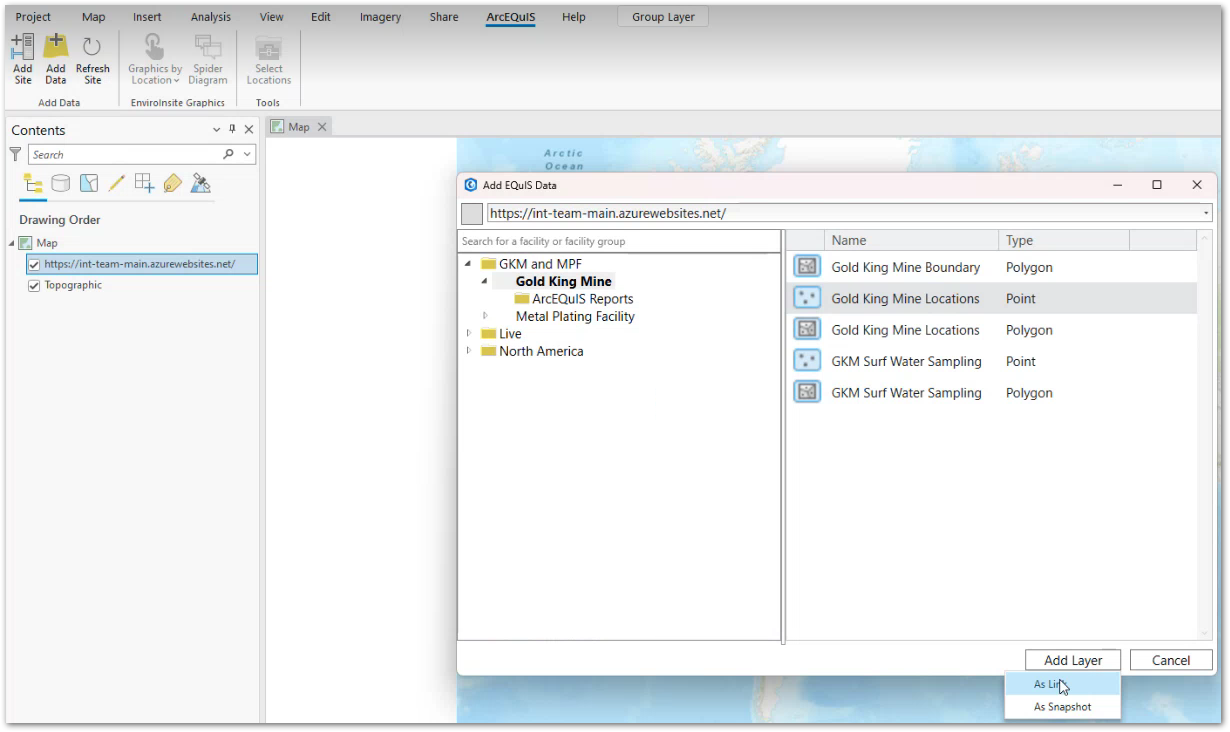This screenshot has width=1230, height=732.
Task: Switch to the Insert ribbon tab
Action: coord(147,17)
